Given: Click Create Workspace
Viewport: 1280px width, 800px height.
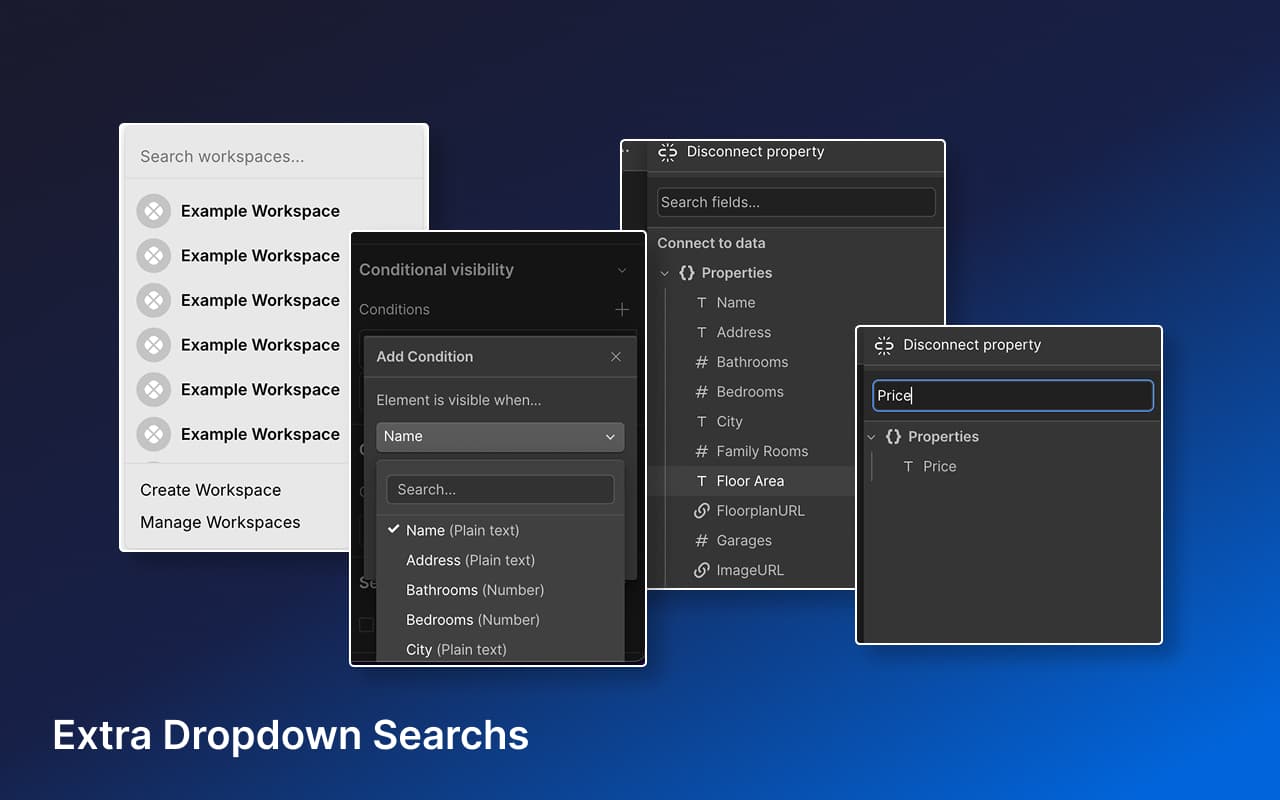Looking at the screenshot, I should pyautogui.click(x=210, y=490).
